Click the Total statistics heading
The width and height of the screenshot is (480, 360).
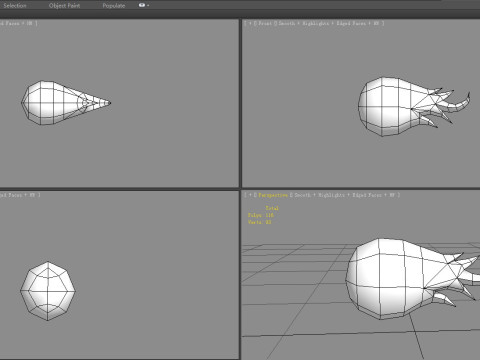pos(272,208)
